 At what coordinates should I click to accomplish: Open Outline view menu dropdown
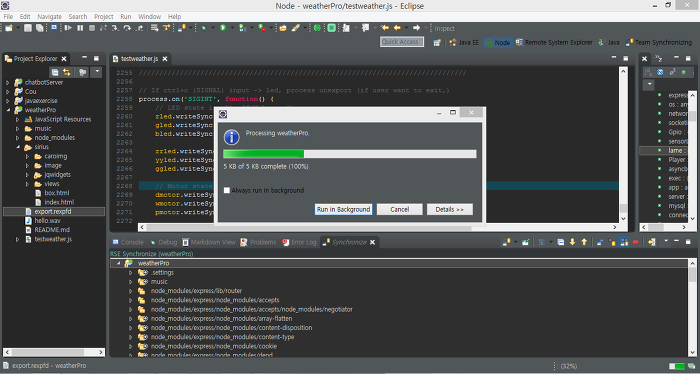tap(649, 84)
